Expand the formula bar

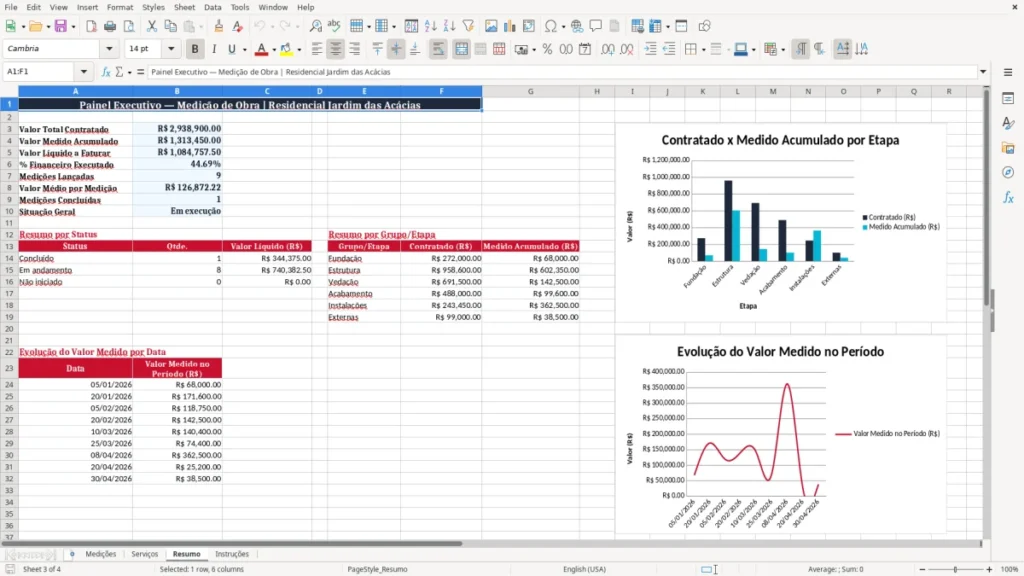click(983, 72)
